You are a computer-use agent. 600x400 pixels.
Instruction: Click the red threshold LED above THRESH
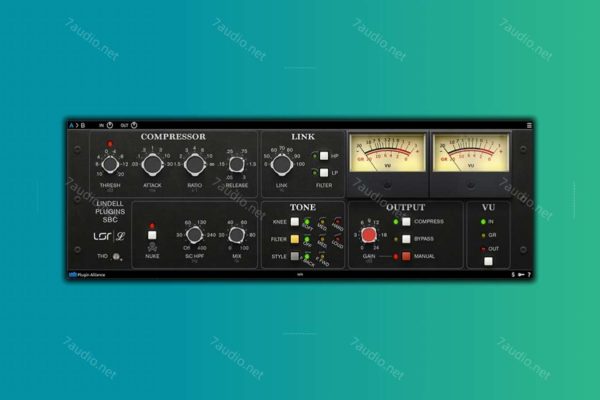(x=110, y=144)
